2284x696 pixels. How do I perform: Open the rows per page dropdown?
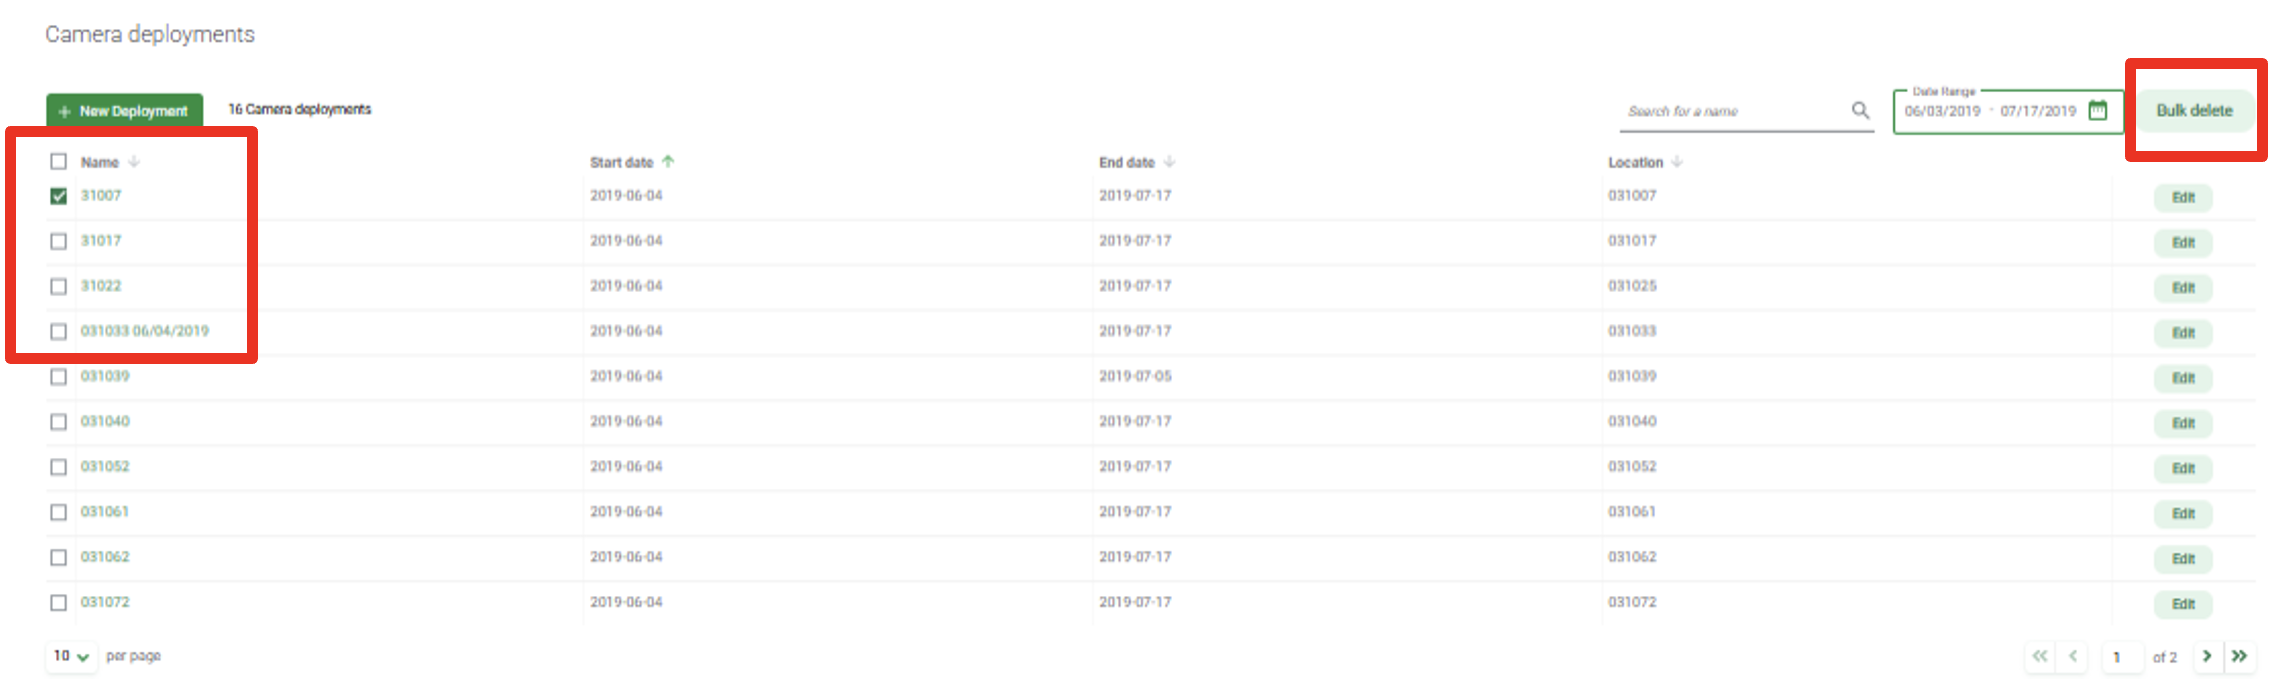[71, 656]
